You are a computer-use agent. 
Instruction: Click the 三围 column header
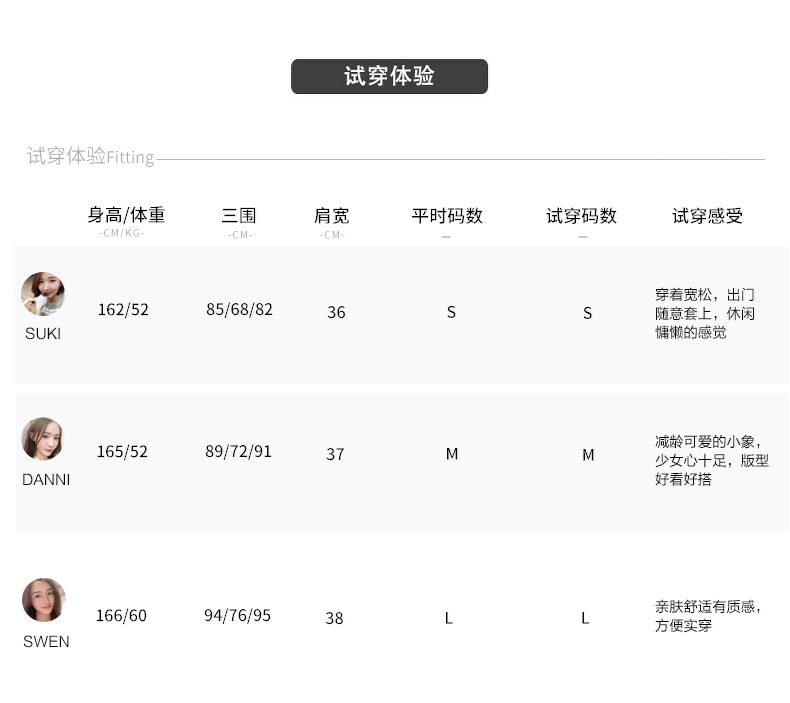click(x=239, y=215)
